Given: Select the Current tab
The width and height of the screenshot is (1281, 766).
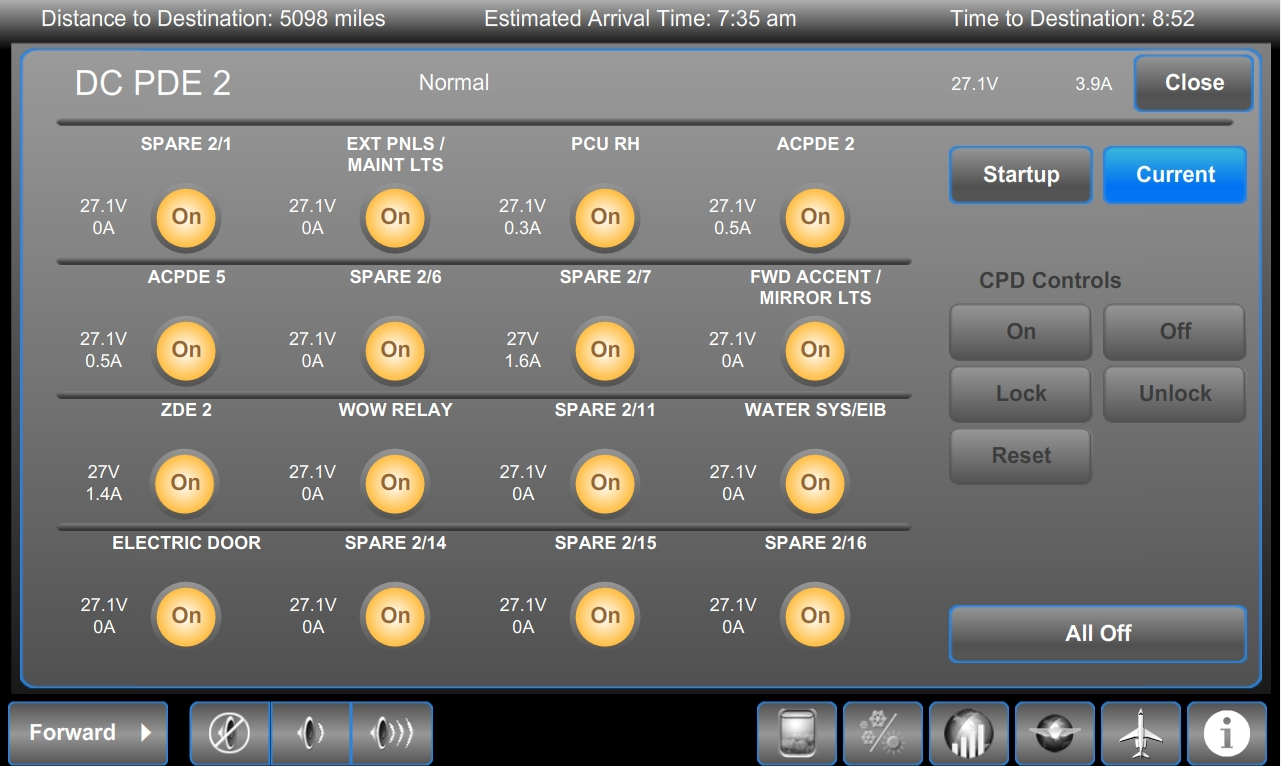Looking at the screenshot, I should click(x=1175, y=175).
